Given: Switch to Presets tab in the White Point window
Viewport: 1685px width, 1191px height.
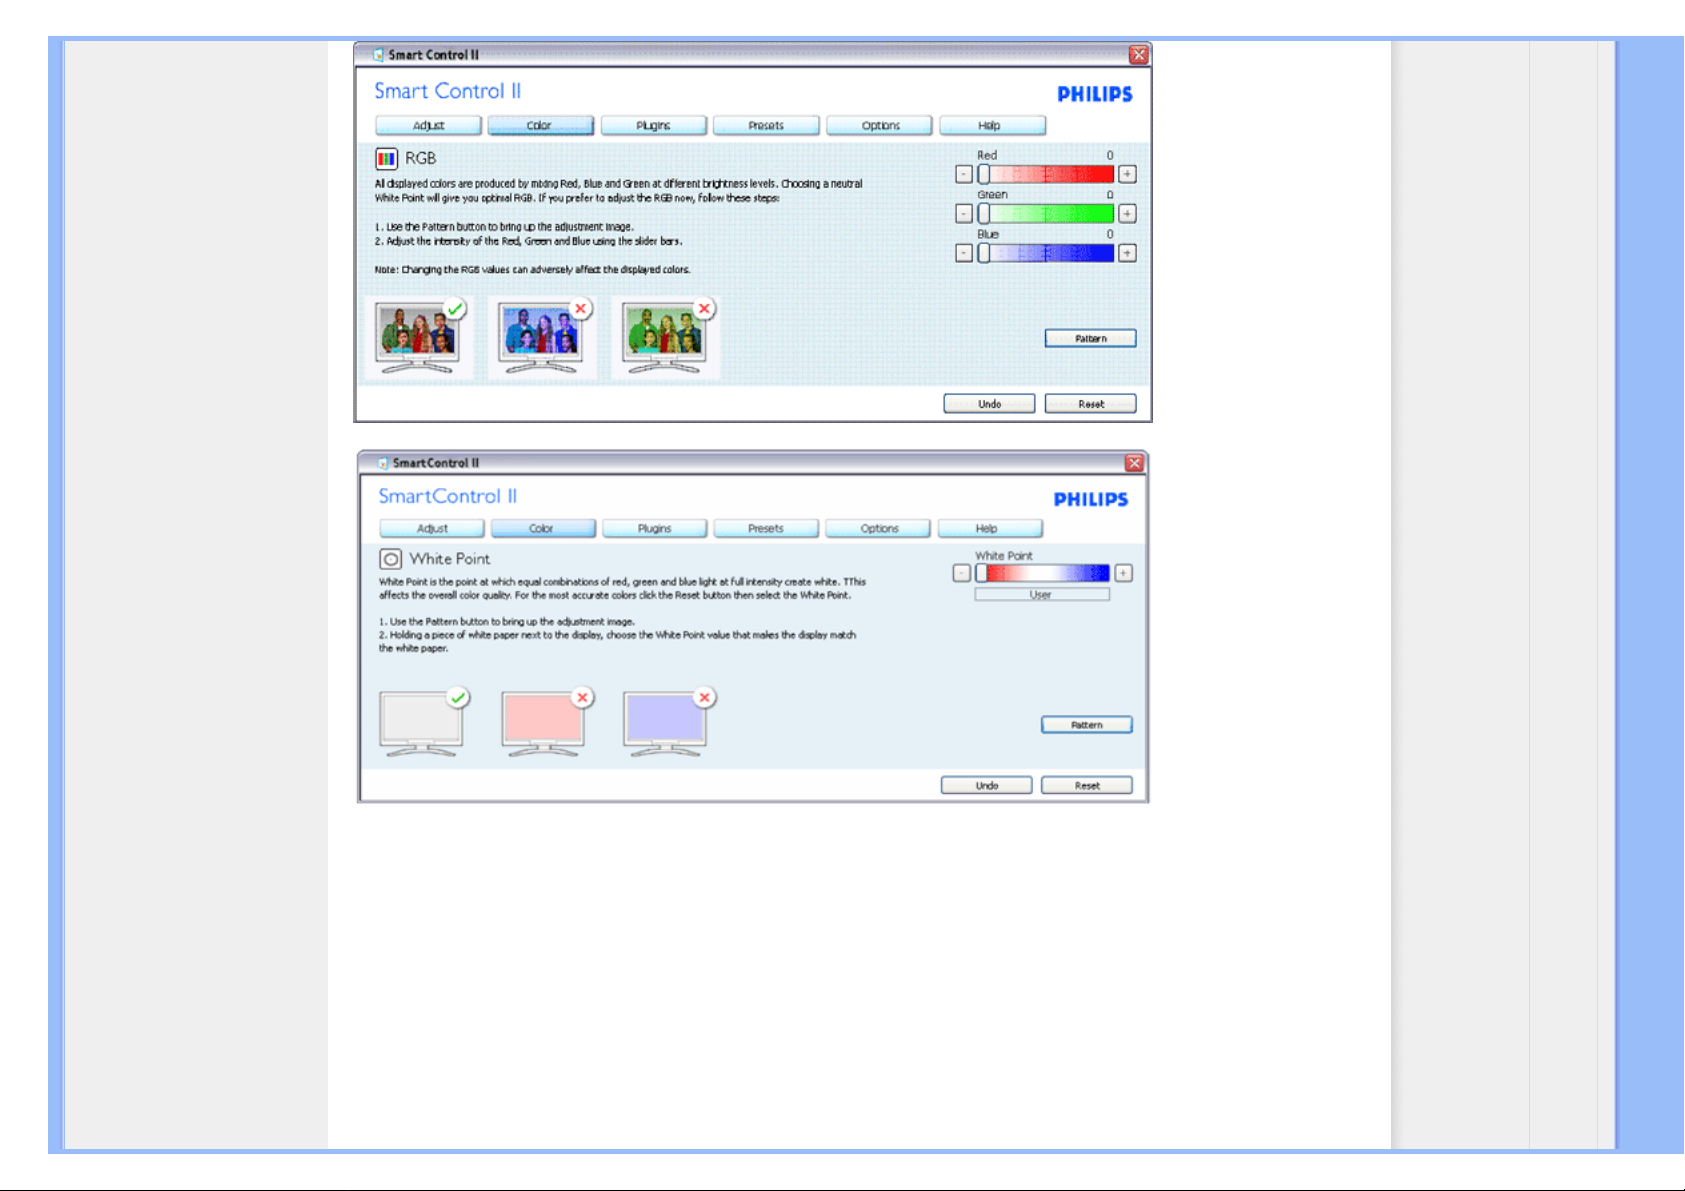Looking at the screenshot, I should 766,529.
